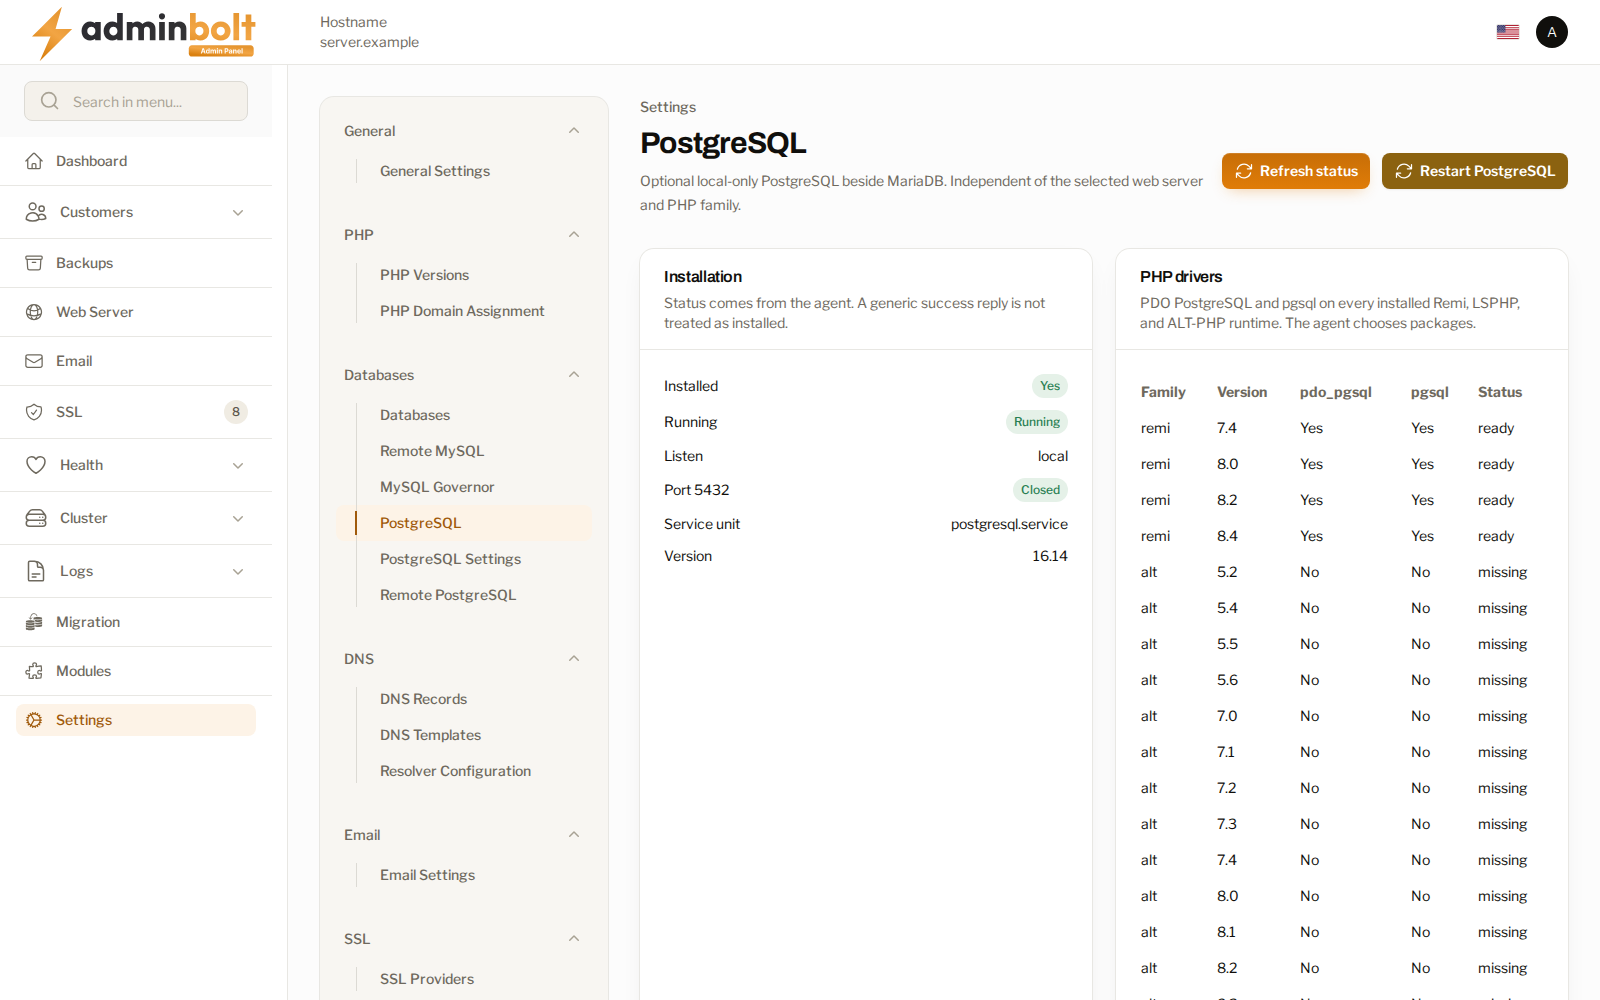The width and height of the screenshot is (1600, 1000).
Task: Collapse the SSL settings section
Action: point(574,939)
